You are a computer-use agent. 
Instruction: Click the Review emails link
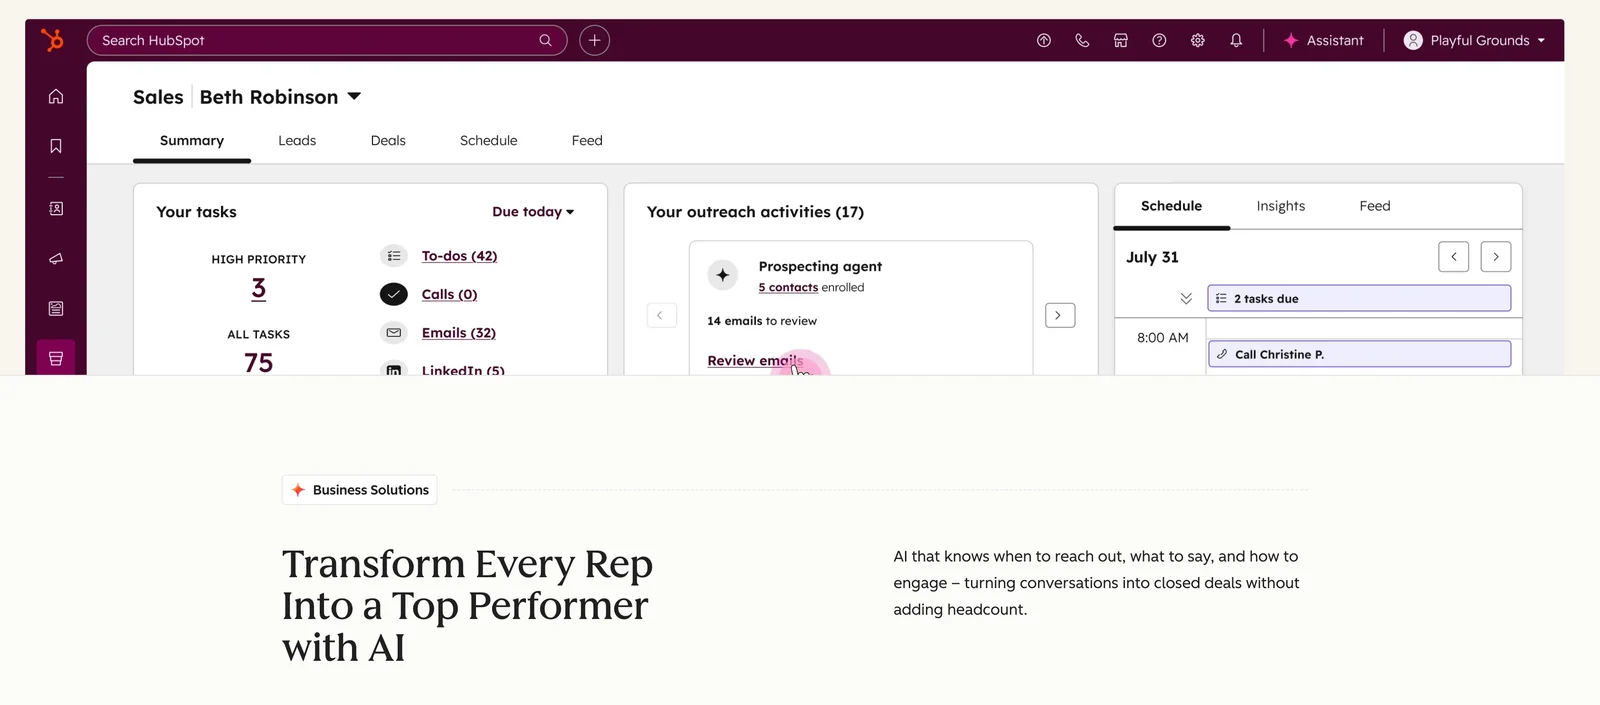click(x=754, y=361)
